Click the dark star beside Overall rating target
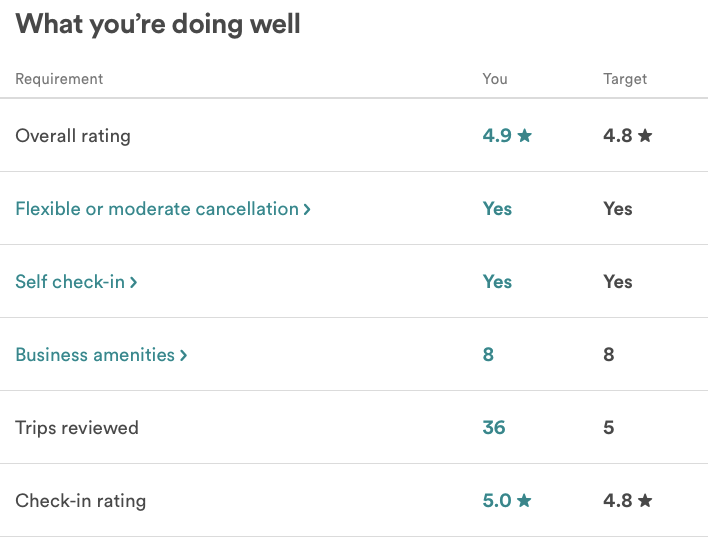This screenshot has width=728, height=549. click(645, 136)
